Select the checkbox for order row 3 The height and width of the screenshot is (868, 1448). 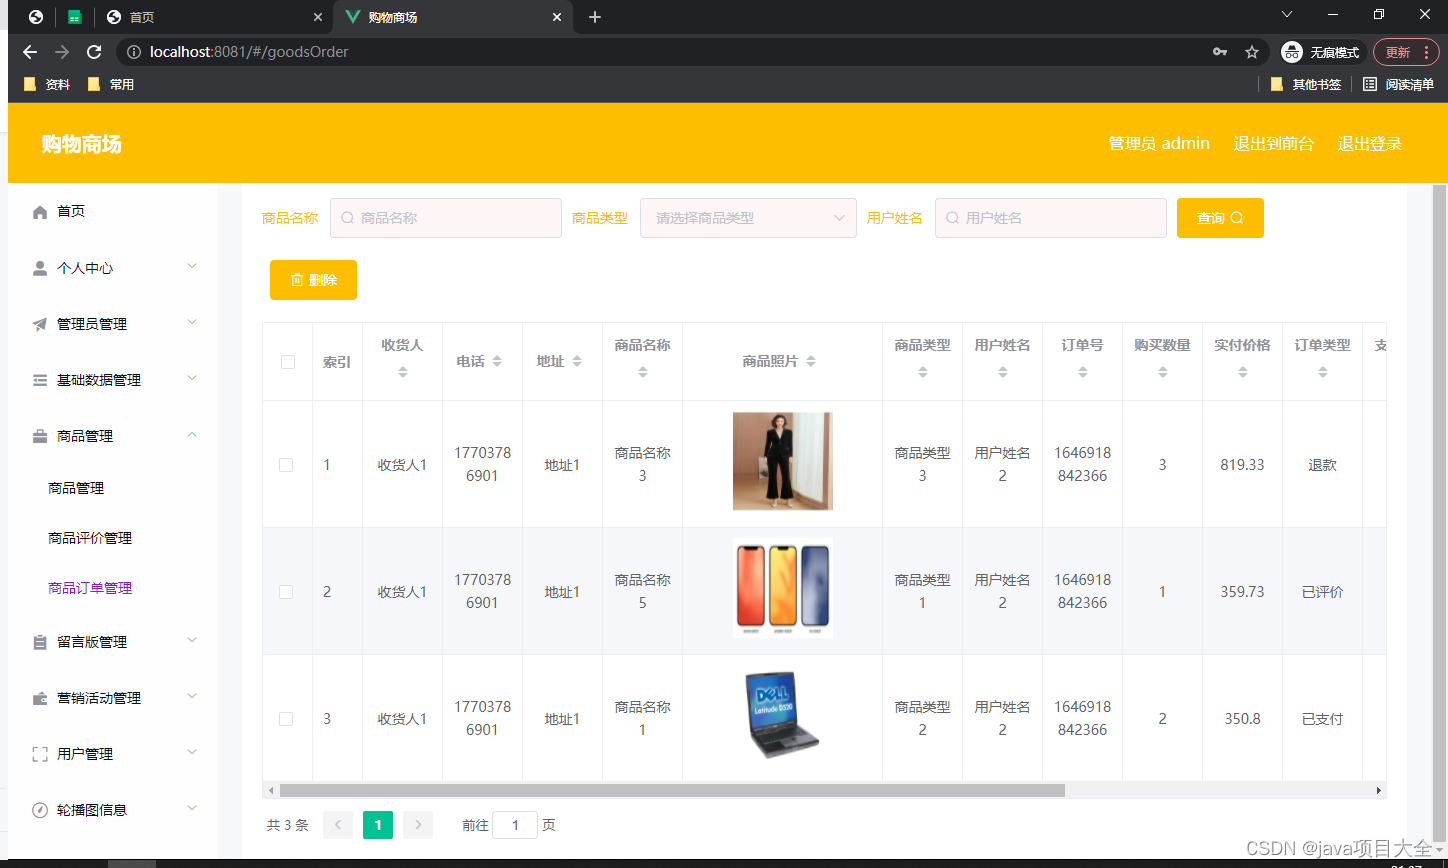point(286,719)
